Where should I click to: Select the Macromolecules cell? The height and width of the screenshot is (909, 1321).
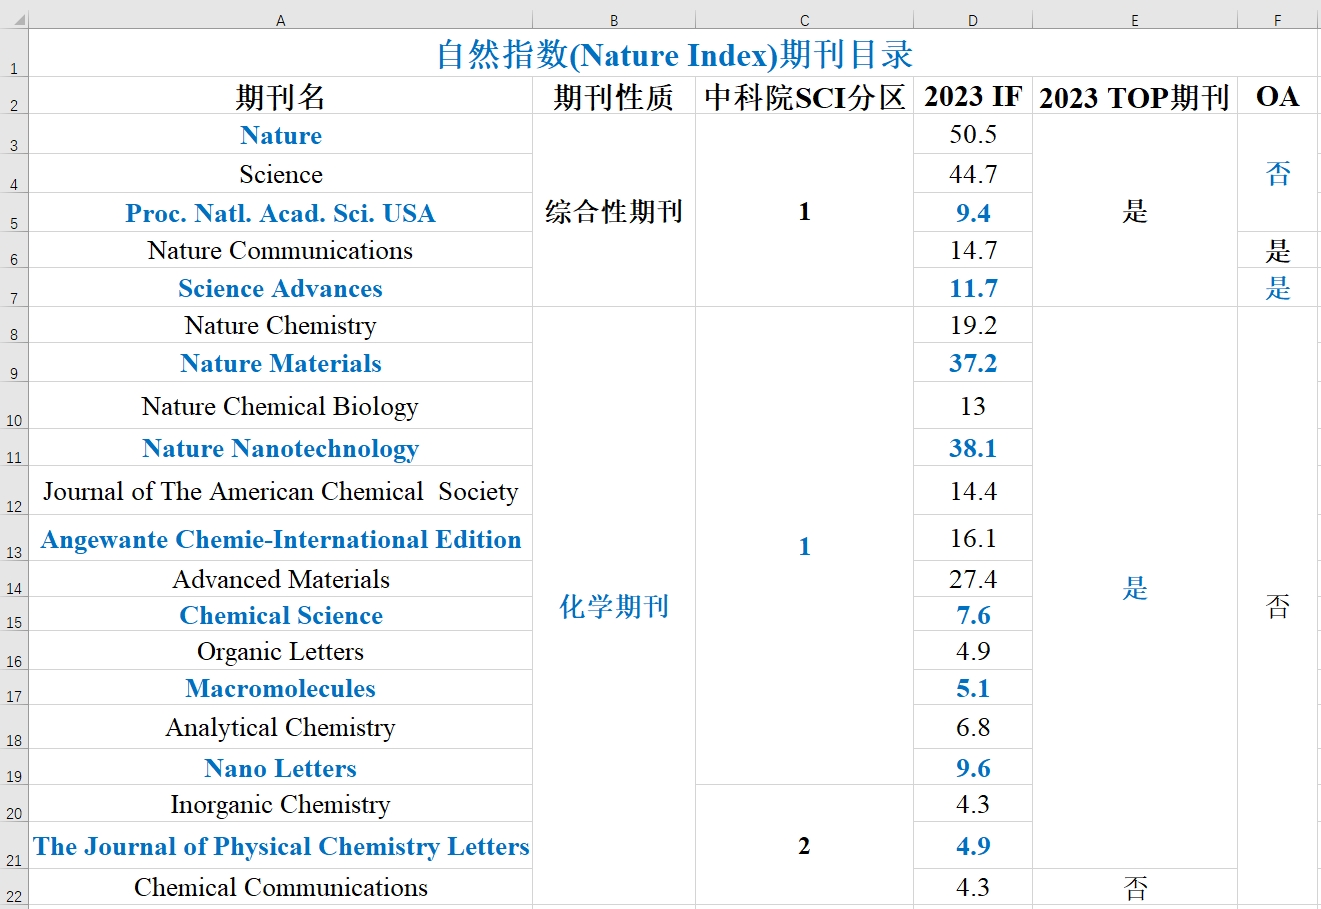pyautogui.click(x=280, y=688)
